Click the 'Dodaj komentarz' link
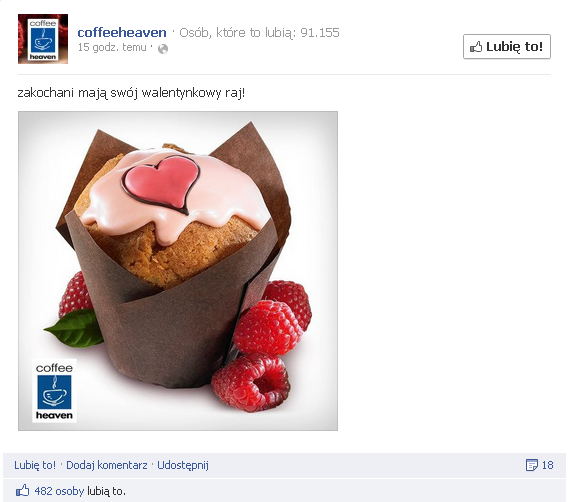Image resolution: width=568 pixels, height=502 pixels. 106,465
